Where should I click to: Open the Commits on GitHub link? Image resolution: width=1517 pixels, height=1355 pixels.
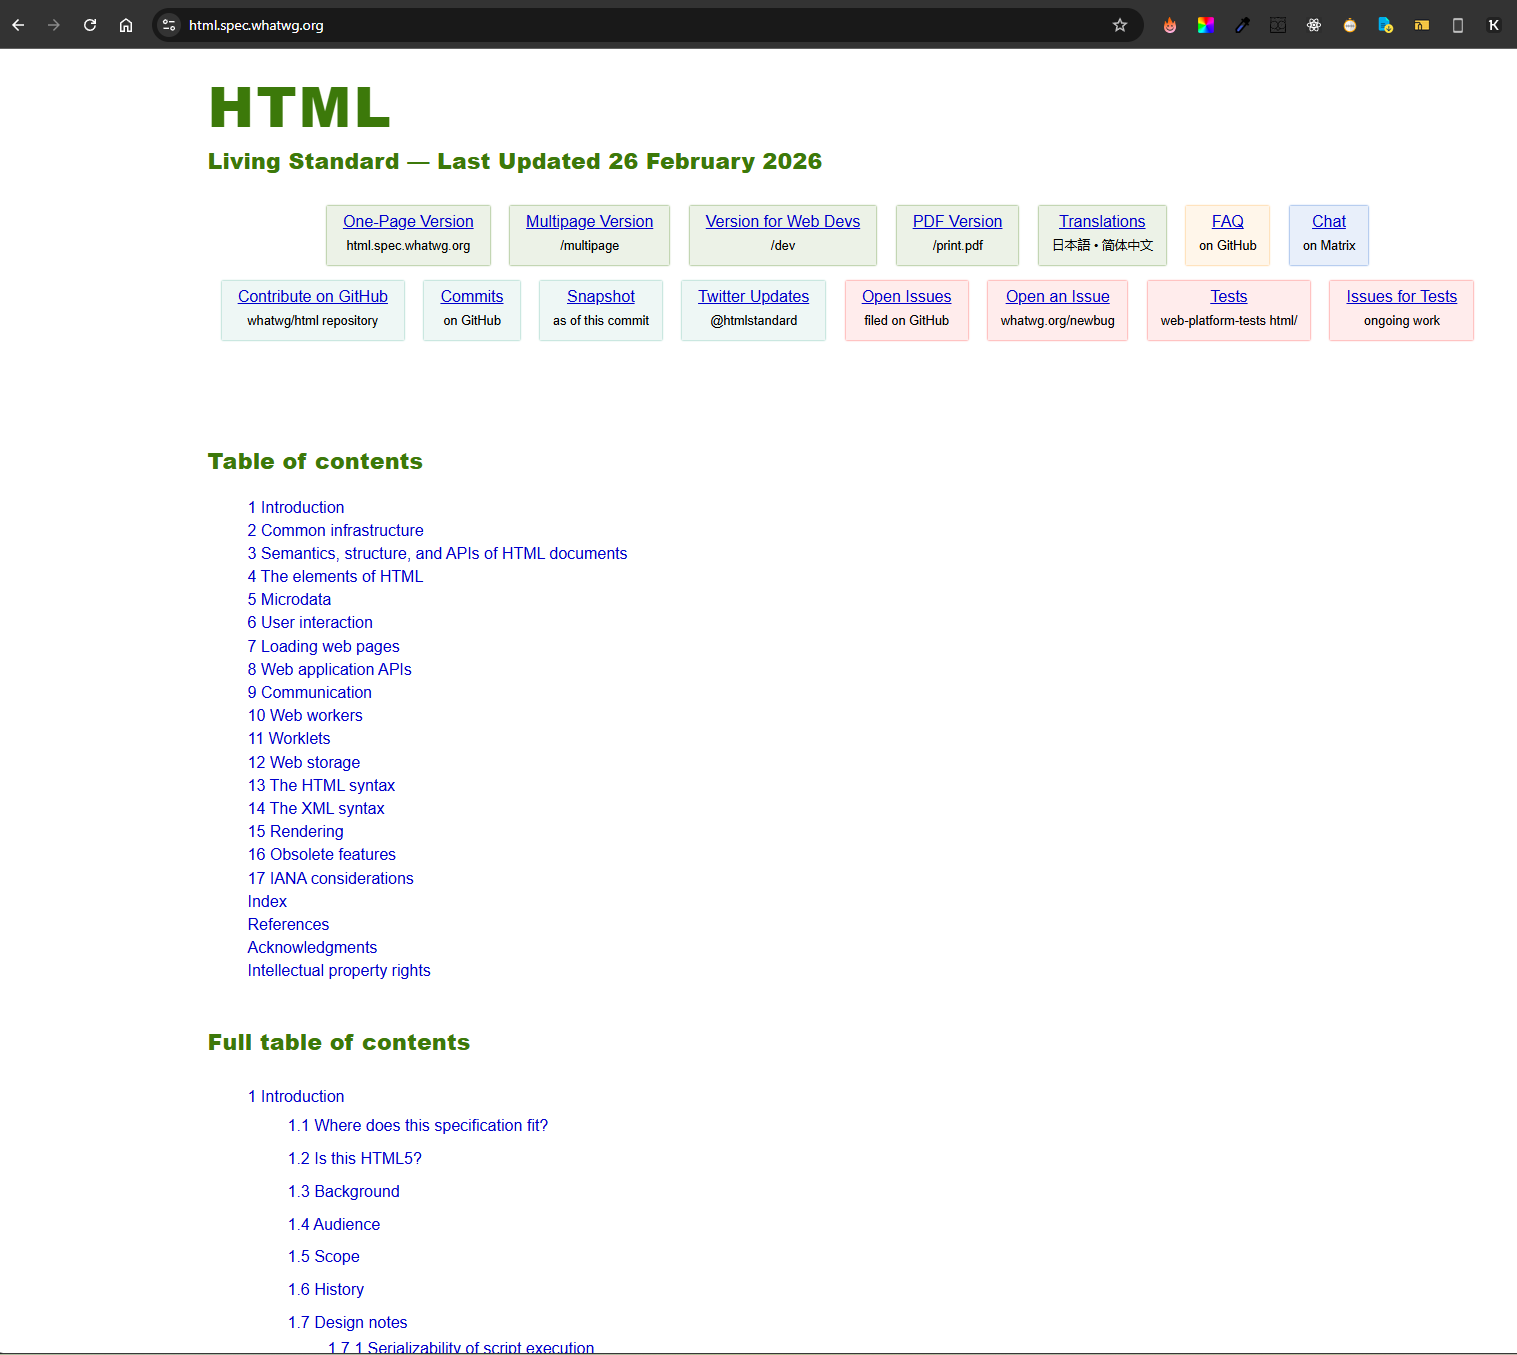click(x=472, y=296)
